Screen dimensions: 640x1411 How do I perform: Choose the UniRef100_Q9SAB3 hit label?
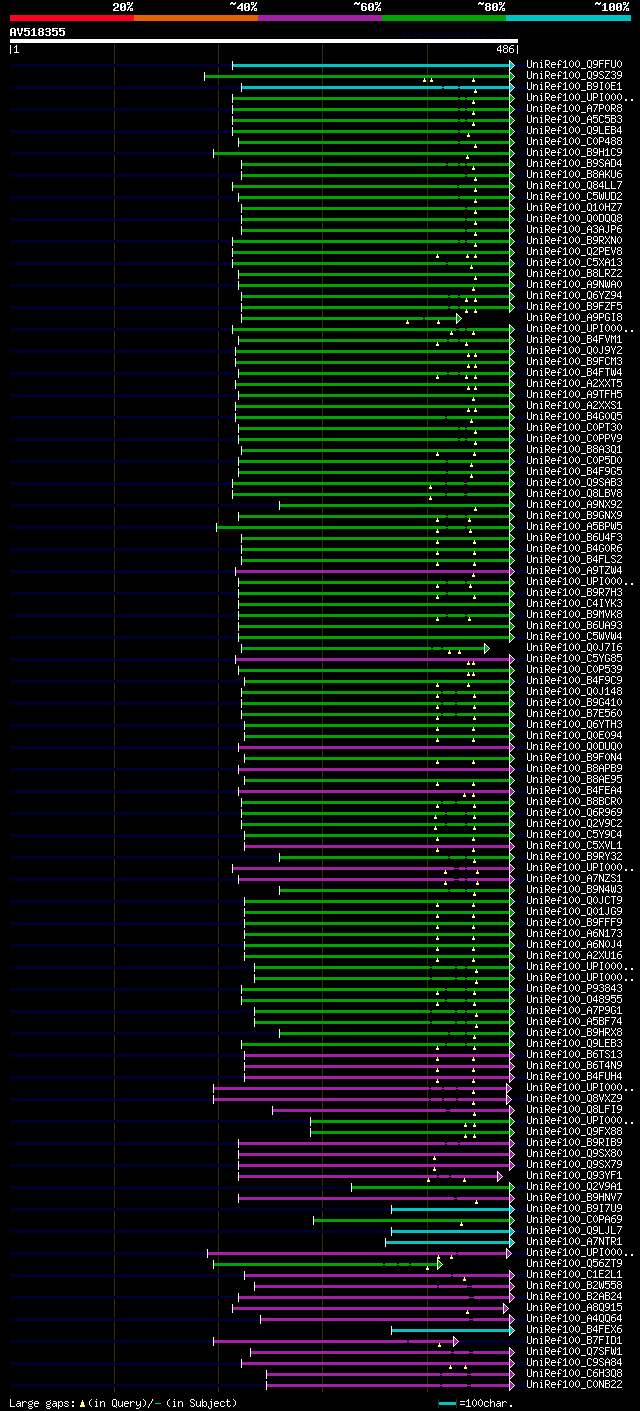pyautogui.click(x=574, y=483)
